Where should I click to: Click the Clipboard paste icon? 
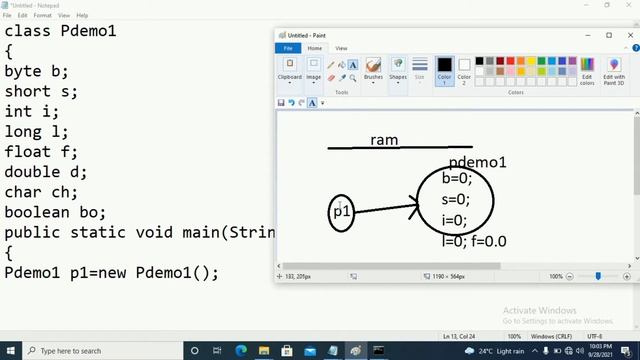click(x=290, y=64)
